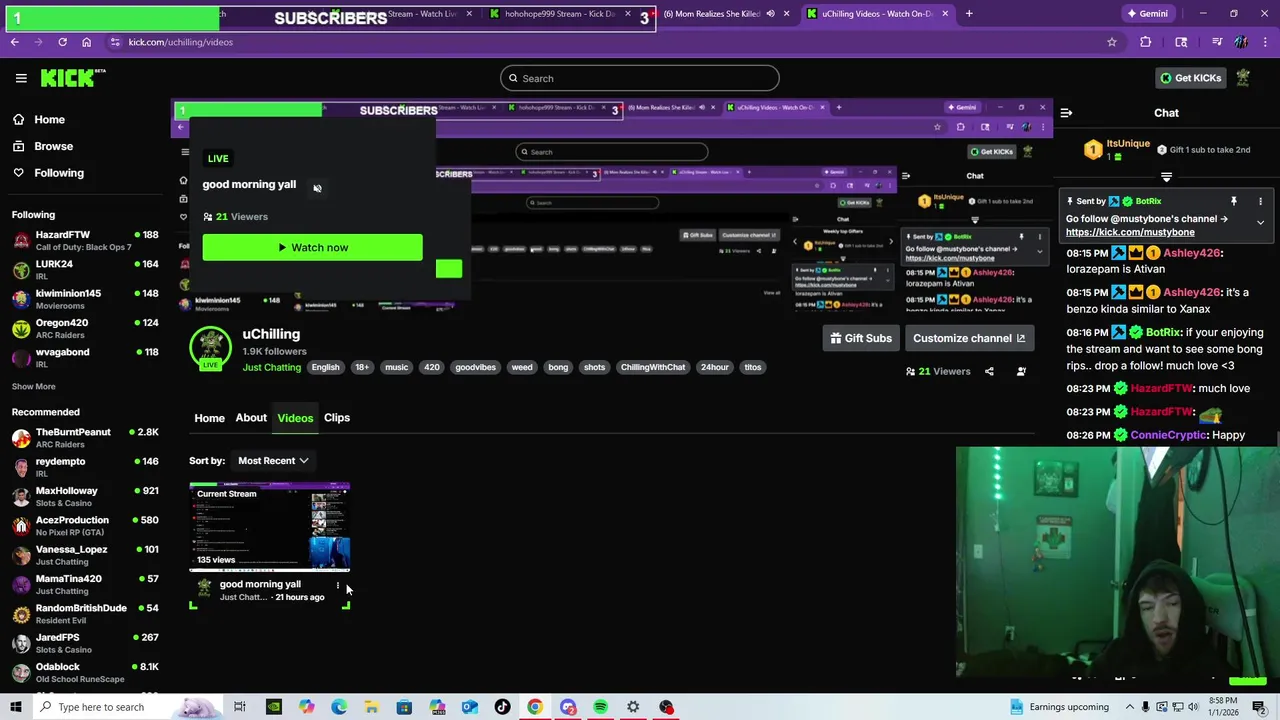Click the Gift Subs button
Screen dimensions: 1280x720
[861, 338]
